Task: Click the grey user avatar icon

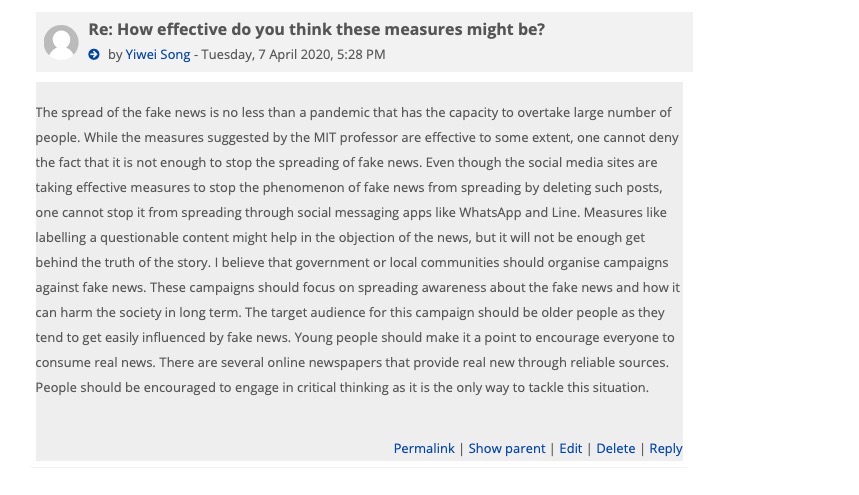Action: pos(61,42)
